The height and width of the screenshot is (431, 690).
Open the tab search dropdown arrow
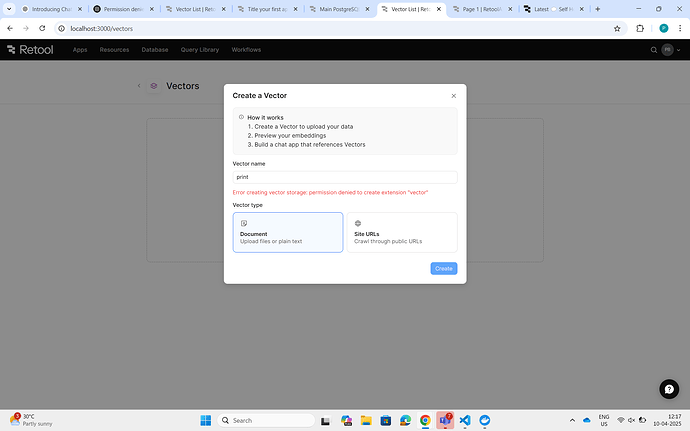[x=9, y=9]
